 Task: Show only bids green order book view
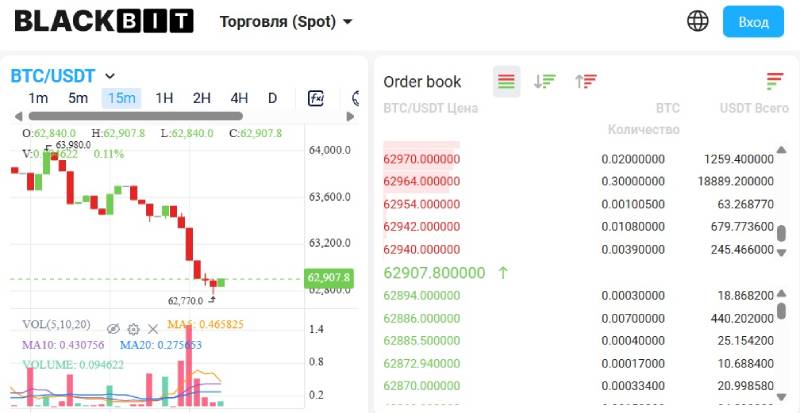pos(544,81)
